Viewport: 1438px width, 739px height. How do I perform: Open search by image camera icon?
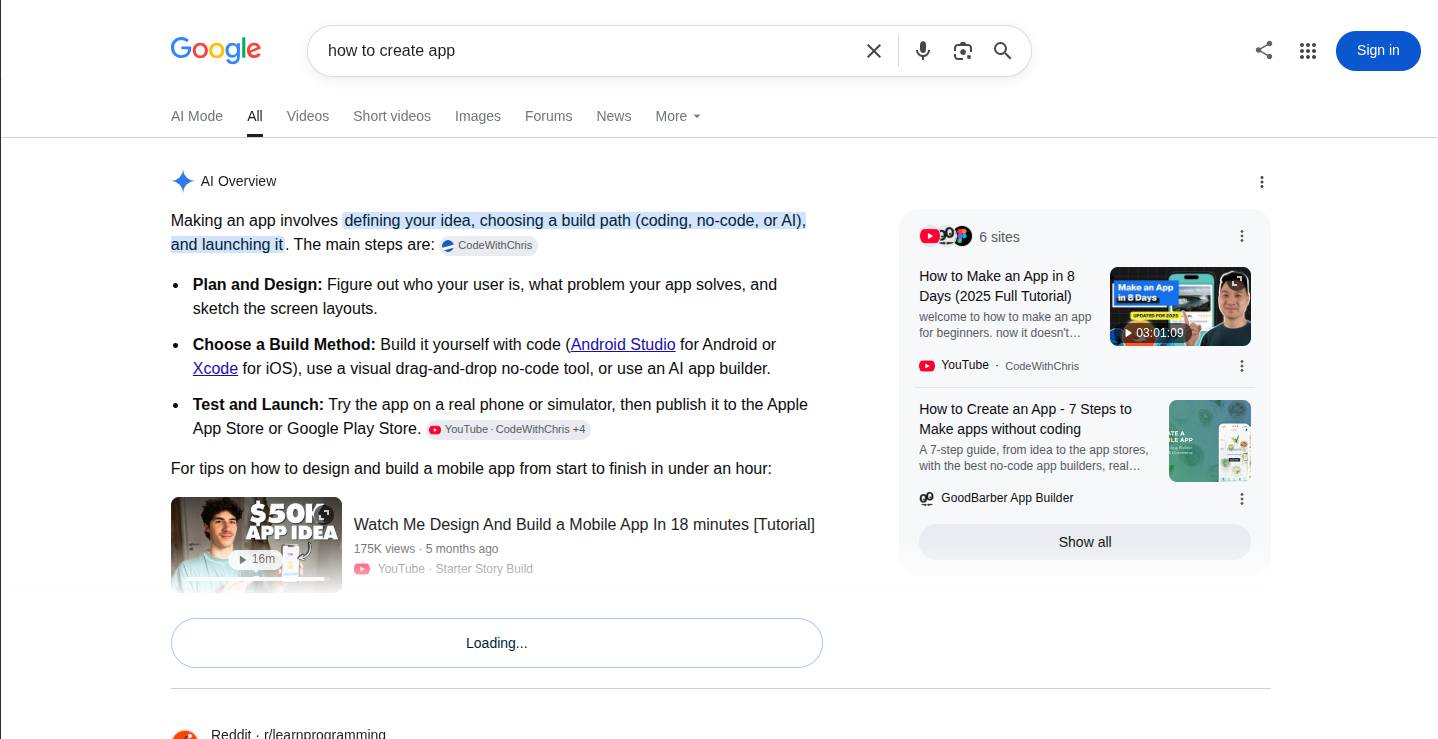click(x=963, y=51)
